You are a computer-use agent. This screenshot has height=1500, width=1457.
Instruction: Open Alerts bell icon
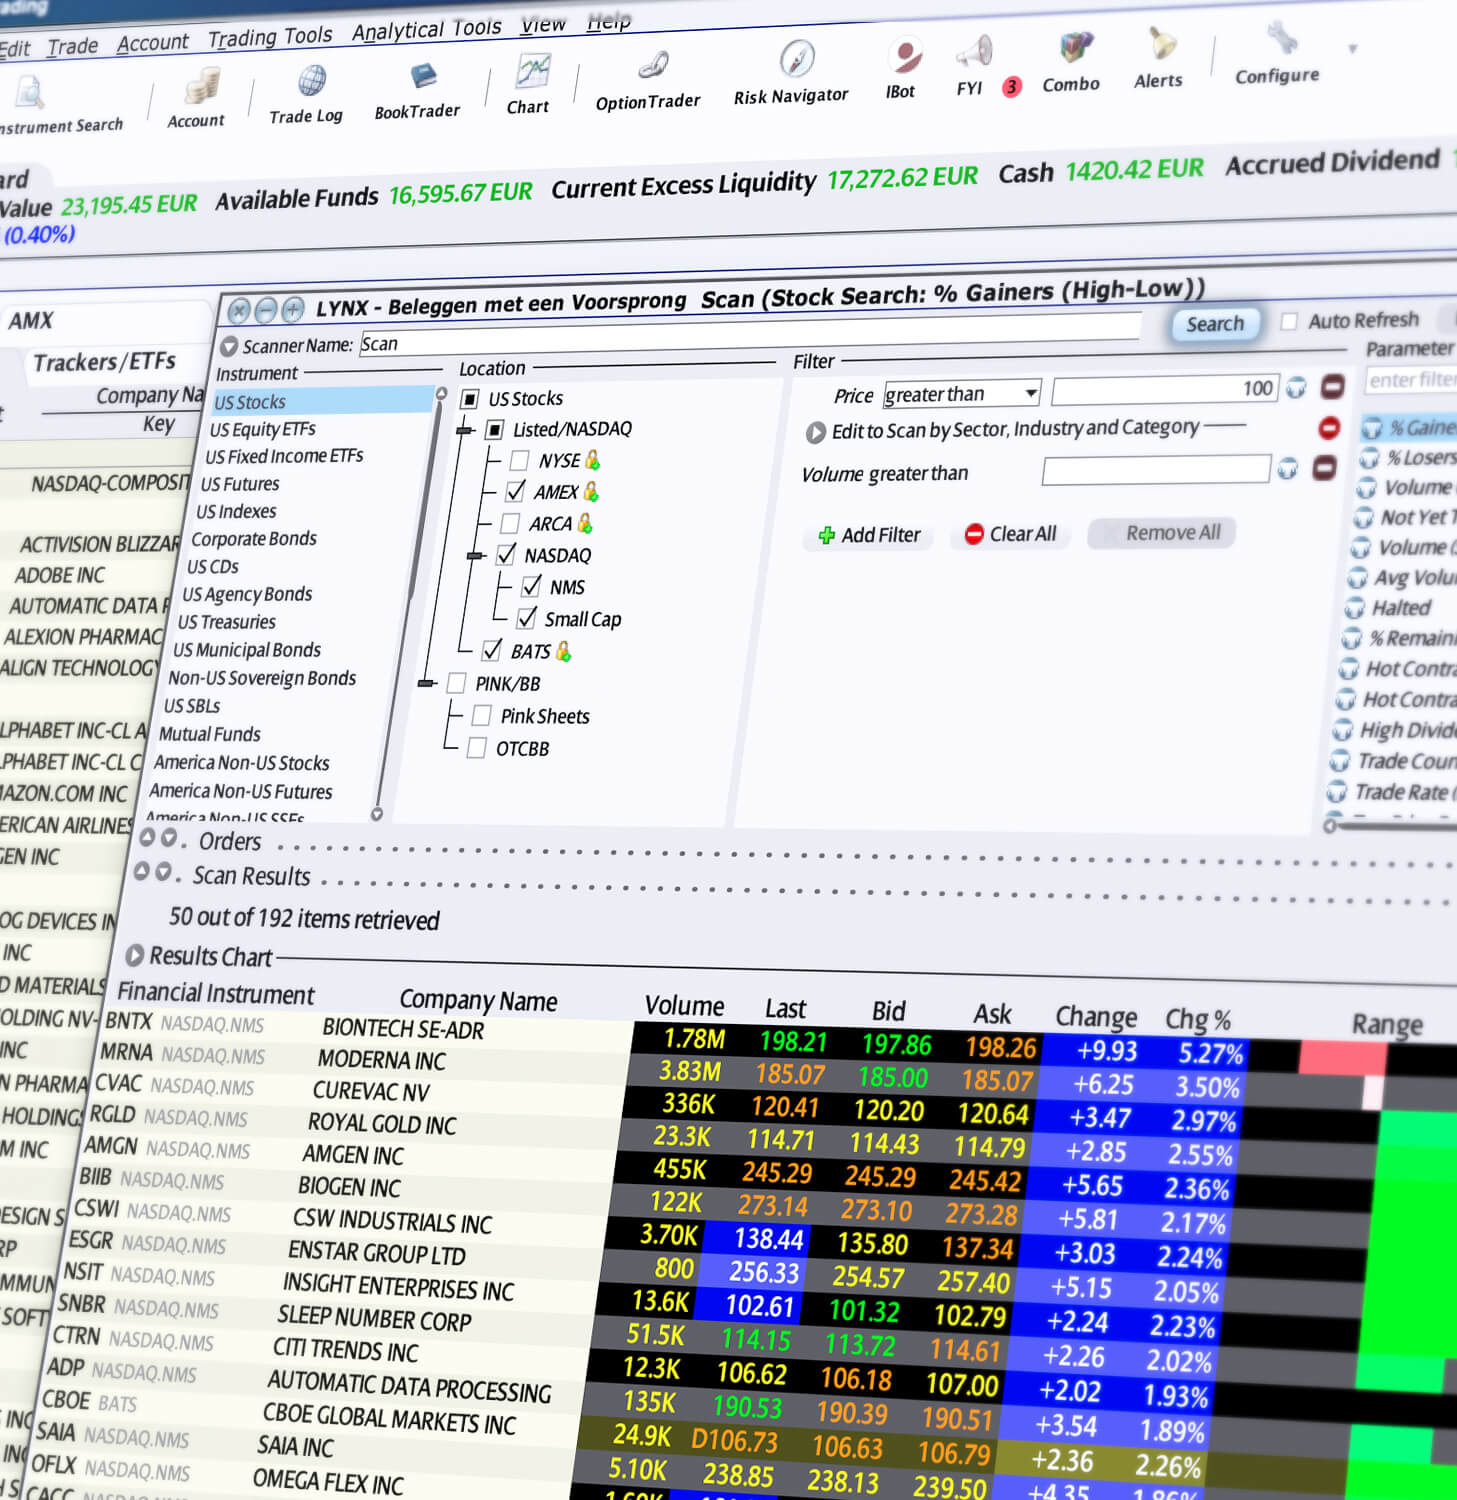coord(1162,43)
